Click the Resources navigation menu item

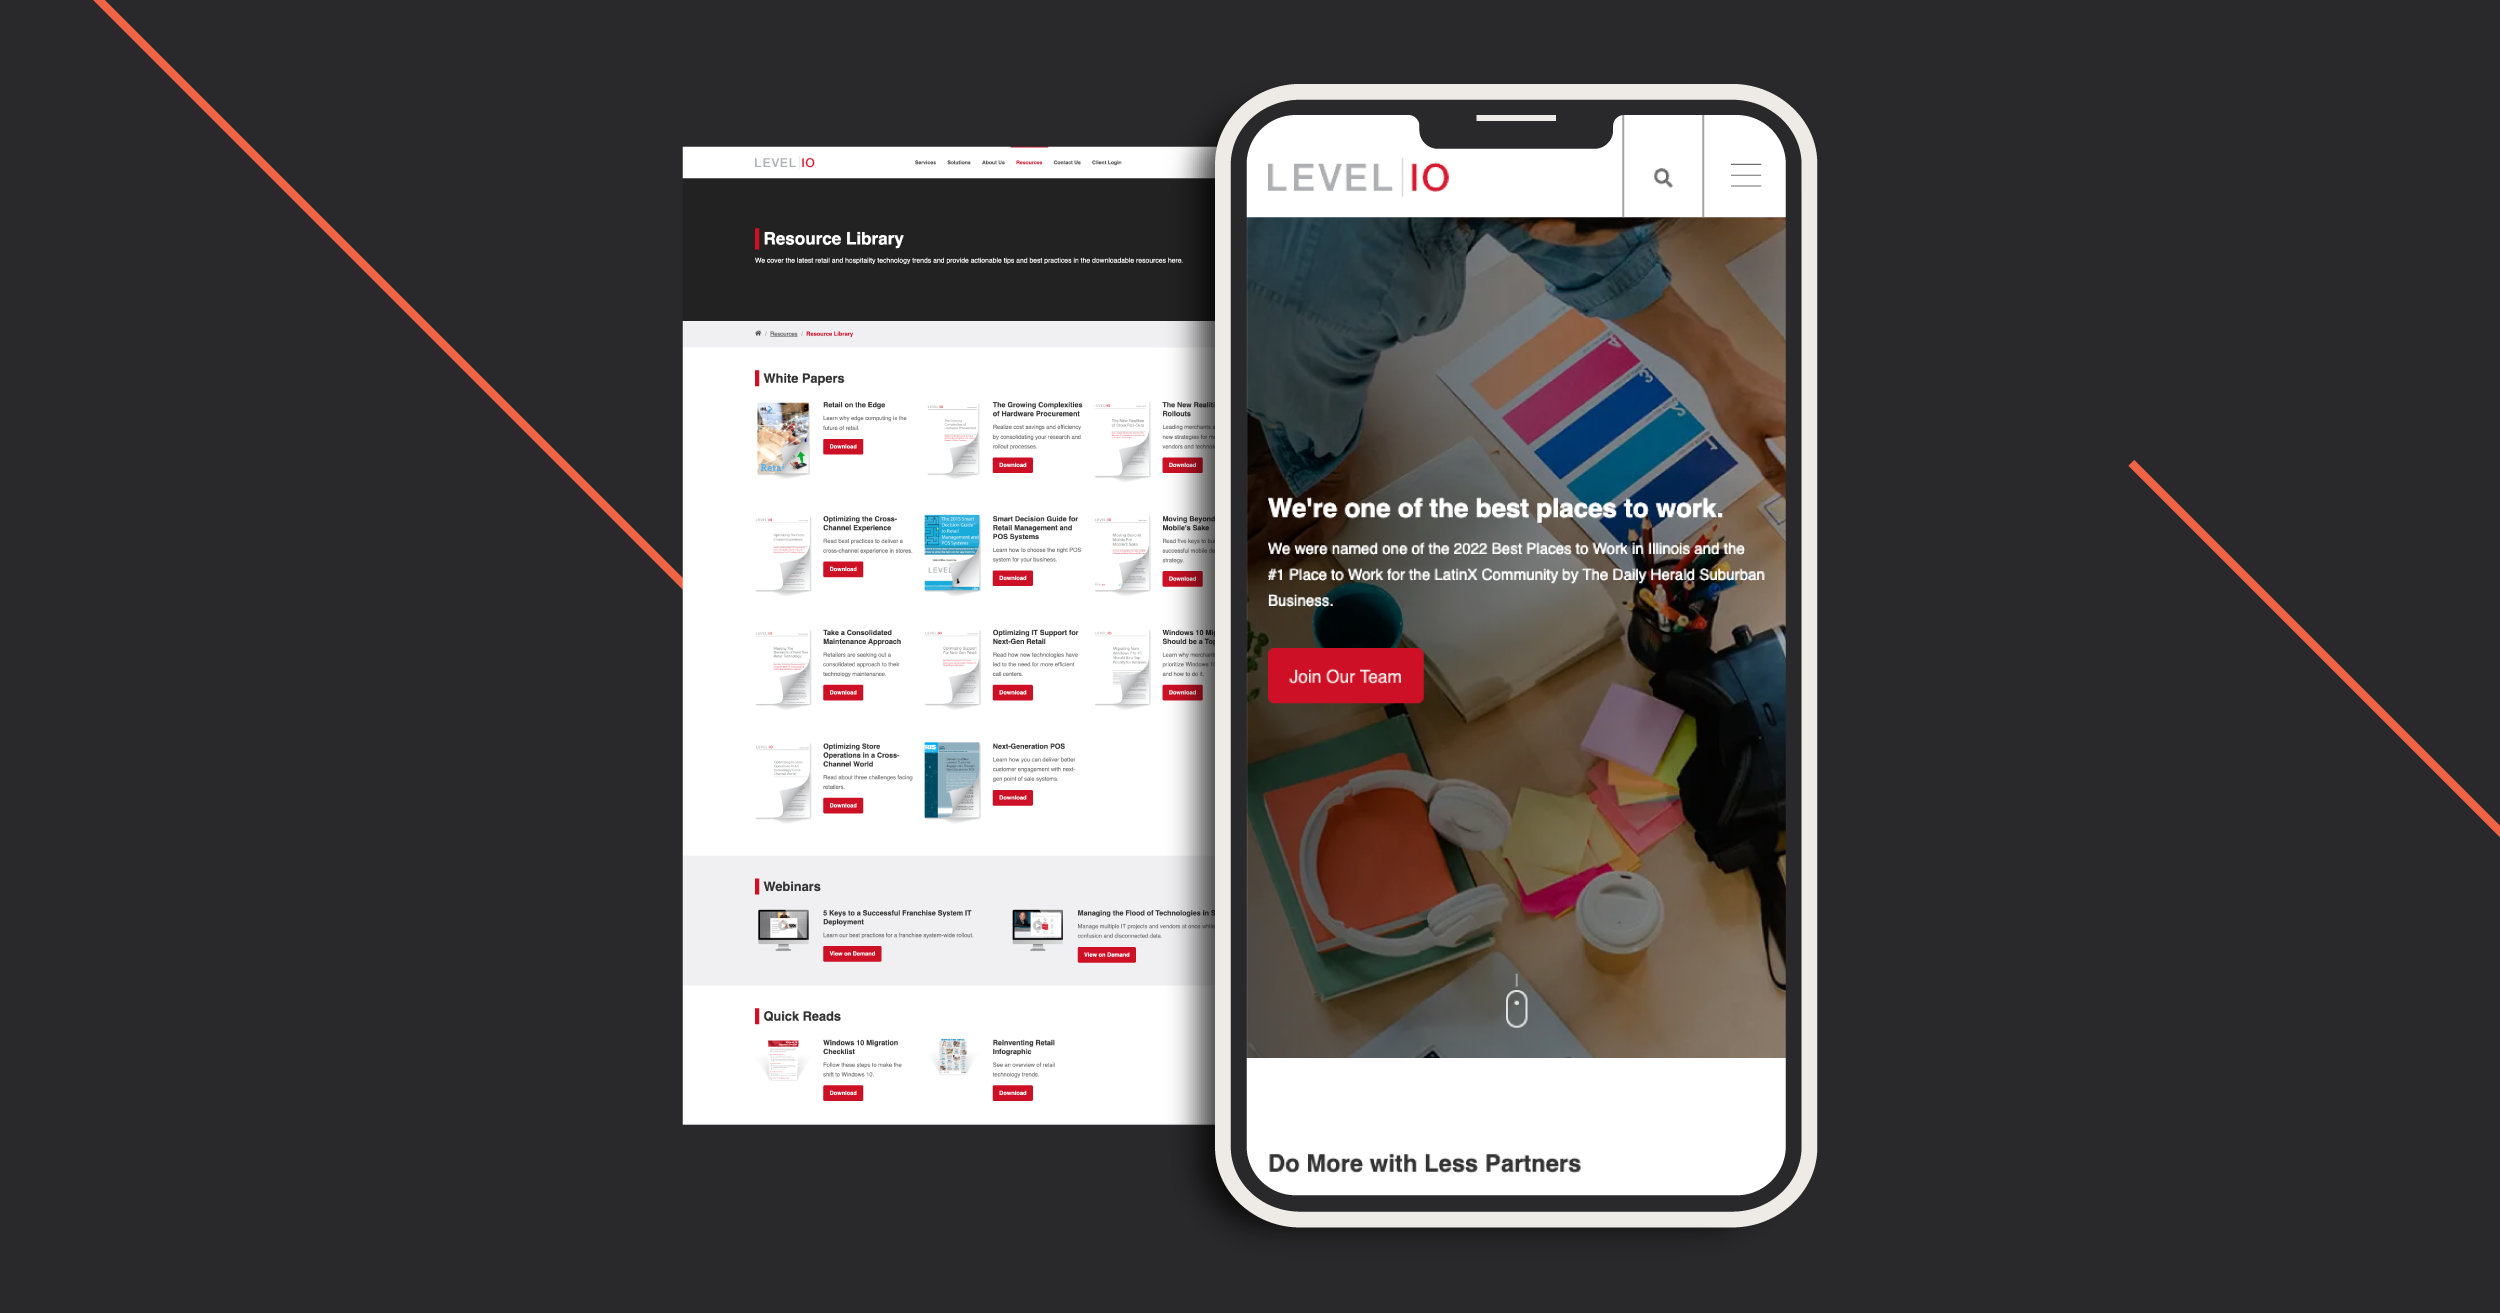(x=1028, y=162)
